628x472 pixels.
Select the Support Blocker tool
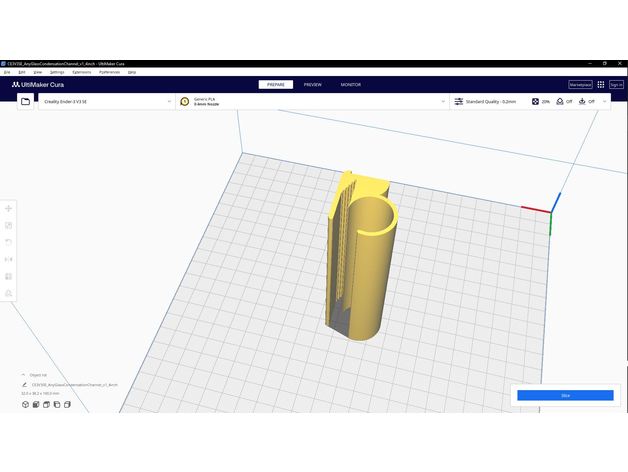[9, 293]
